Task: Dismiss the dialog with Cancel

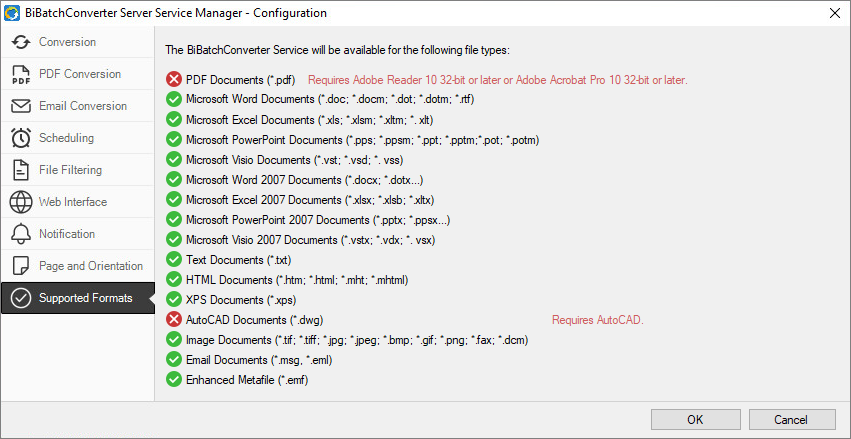Action: (x=791, y=419)
